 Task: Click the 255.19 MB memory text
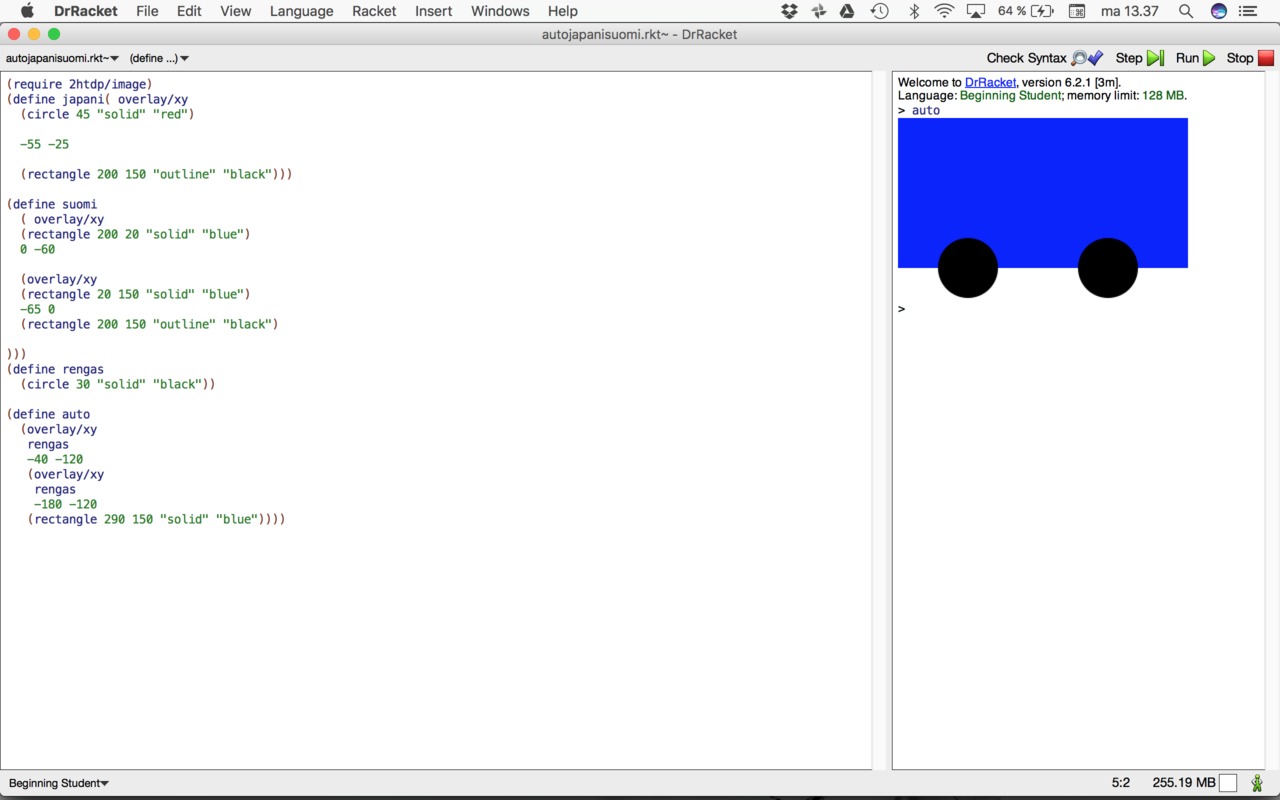(1184, 783)
